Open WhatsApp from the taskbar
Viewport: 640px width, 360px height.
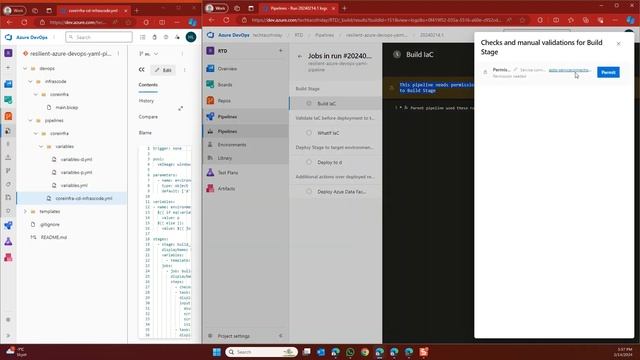point(350,352)
